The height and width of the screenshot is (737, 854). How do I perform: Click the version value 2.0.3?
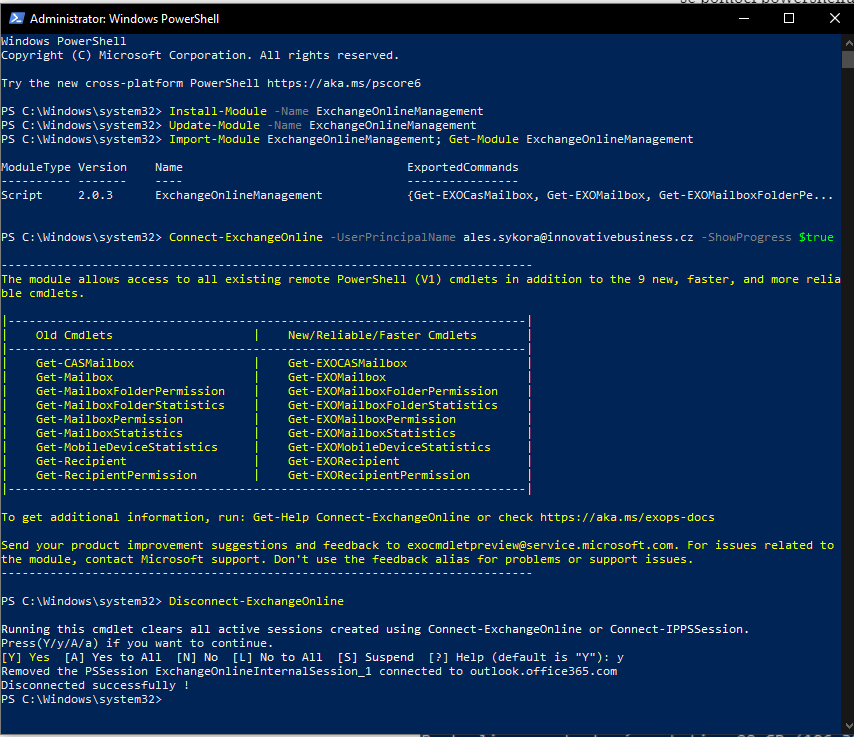(x=95, y=196)
